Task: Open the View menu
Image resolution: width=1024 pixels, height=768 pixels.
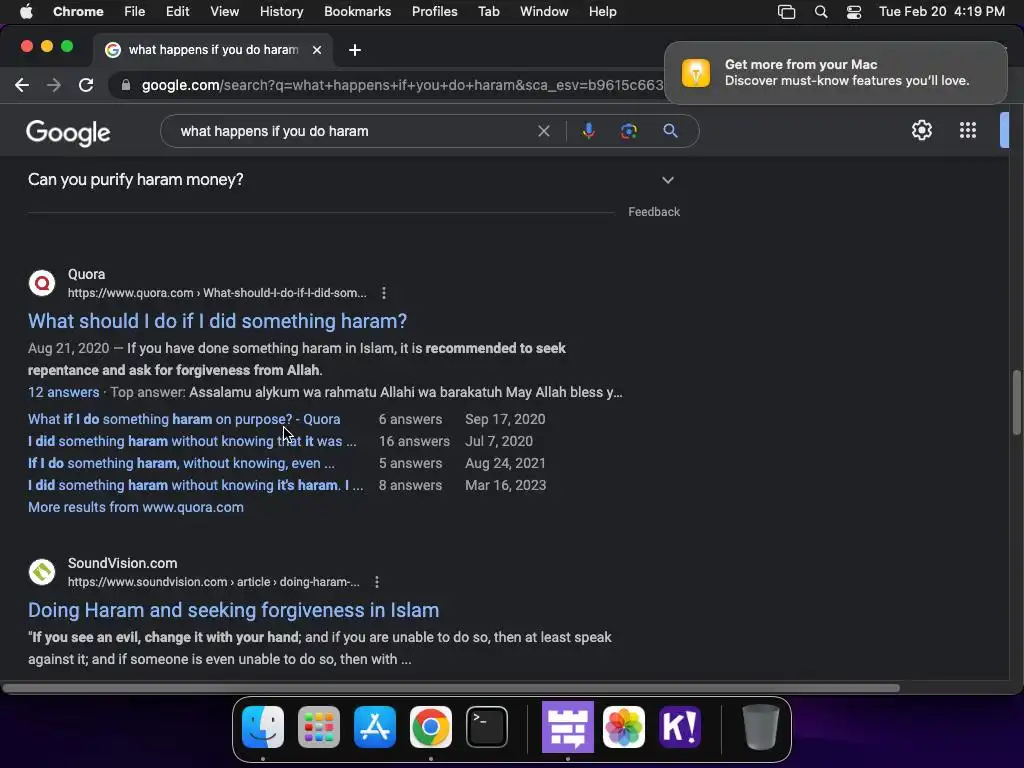Action: pos(224,12)
